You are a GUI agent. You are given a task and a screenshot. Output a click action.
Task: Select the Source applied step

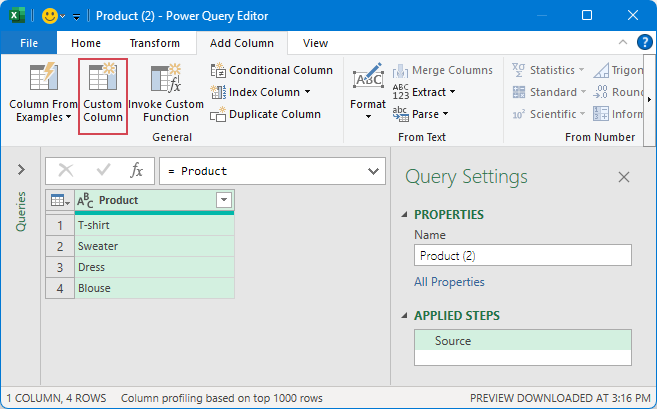[x=522, y=340]
